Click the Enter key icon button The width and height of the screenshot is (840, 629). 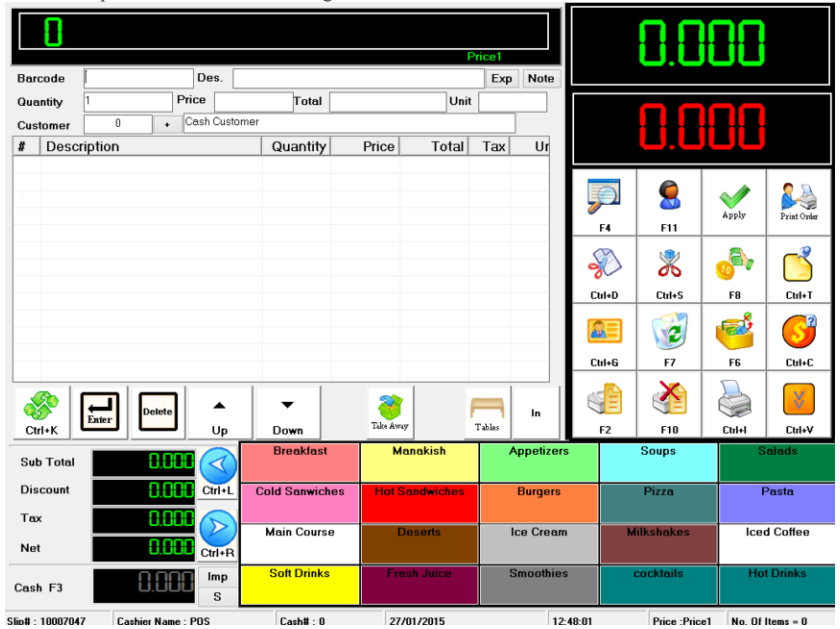pyautogui.click(x=100, y=412)
